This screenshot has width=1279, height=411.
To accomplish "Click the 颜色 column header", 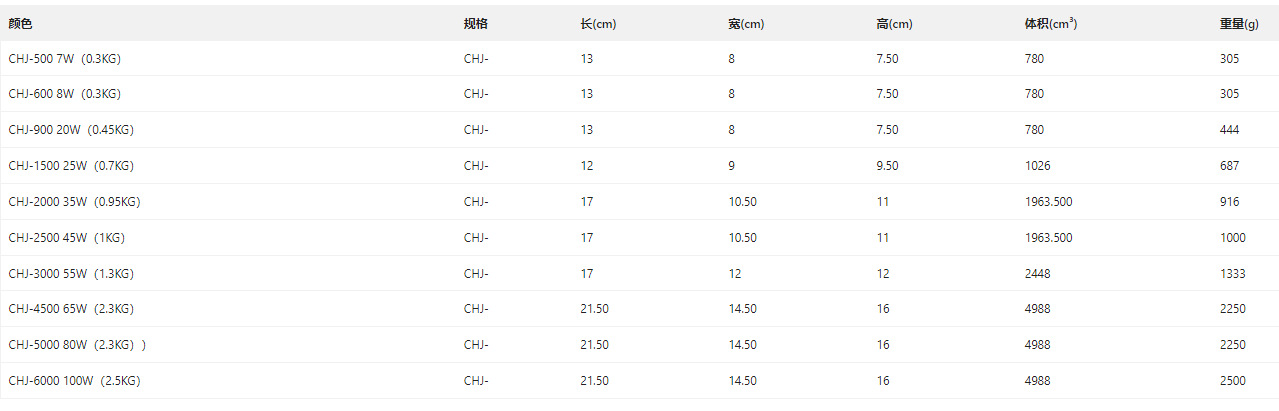I will coord(20,24).
